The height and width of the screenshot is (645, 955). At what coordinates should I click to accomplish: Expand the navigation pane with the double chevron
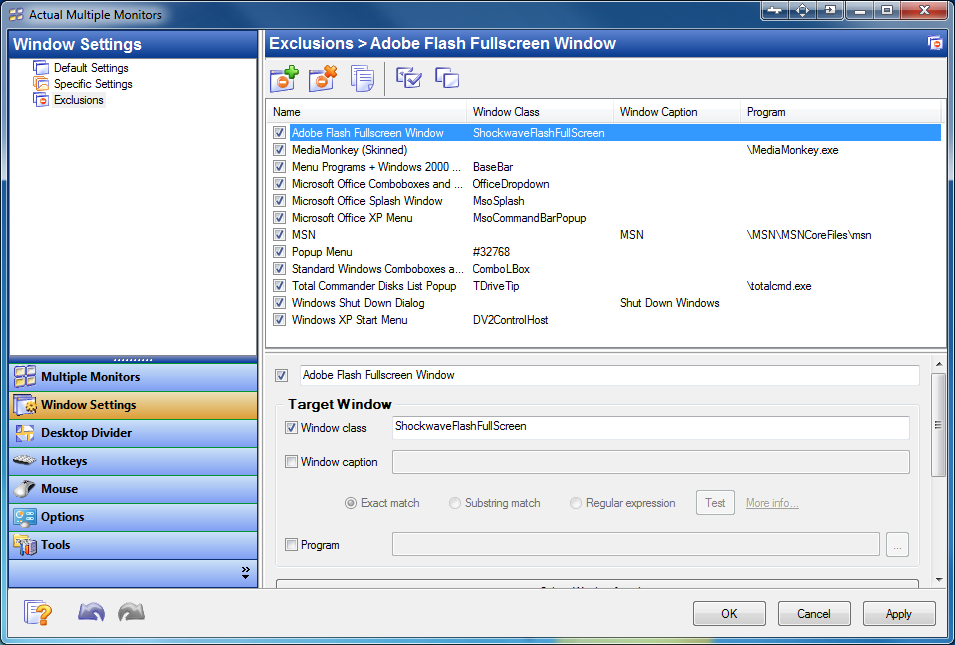pyautogui.click(x=245, y=572)
